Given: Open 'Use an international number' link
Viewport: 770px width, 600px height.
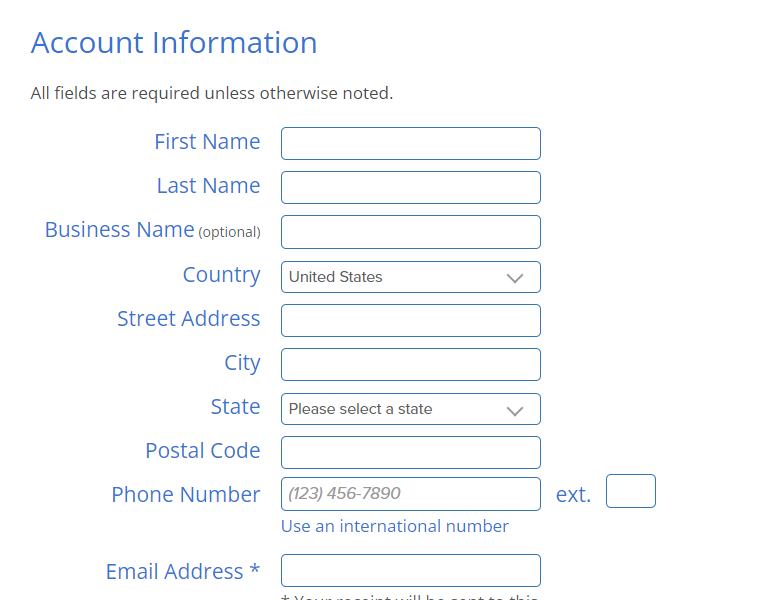Looking at the screenshot, I should (395, 526).
